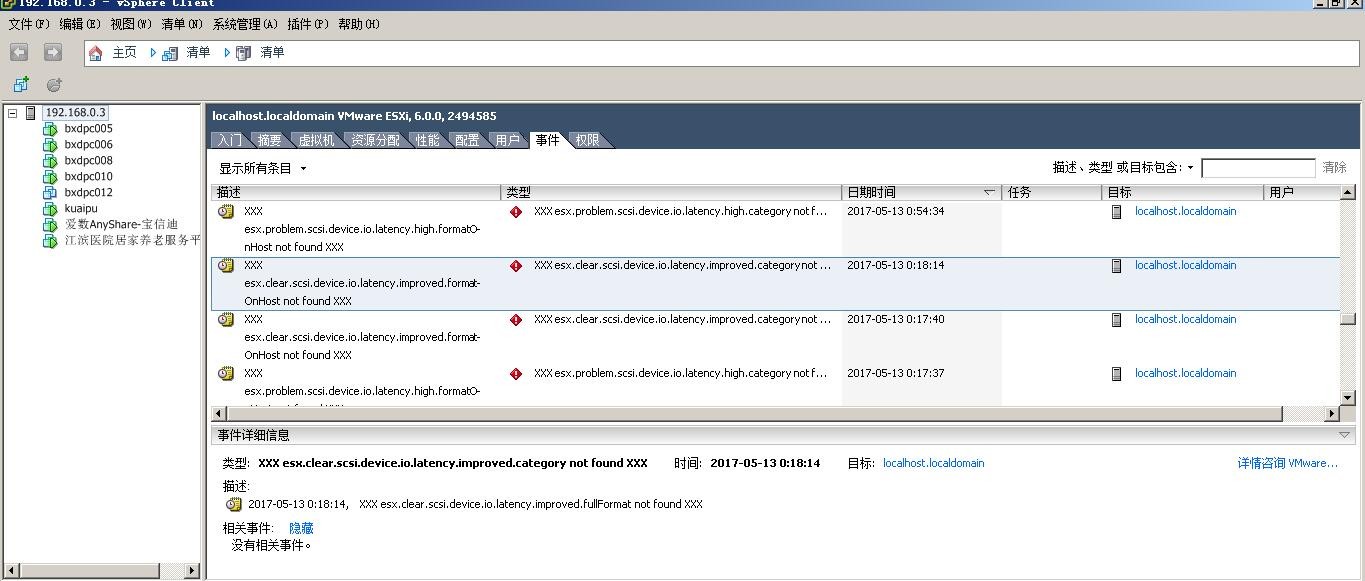Click the home icon in the breadcrumb
1365x581 pixels.
pyautogui.click(x=96, y=52)
